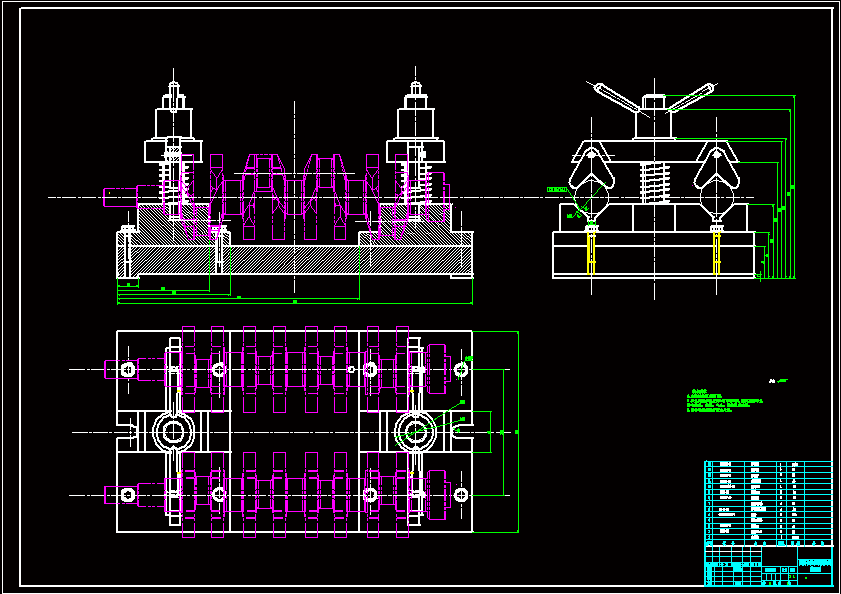Select the left round clamp boss in the plan view
This screenshot has width=841, height=594.
(x=173, y=432)
